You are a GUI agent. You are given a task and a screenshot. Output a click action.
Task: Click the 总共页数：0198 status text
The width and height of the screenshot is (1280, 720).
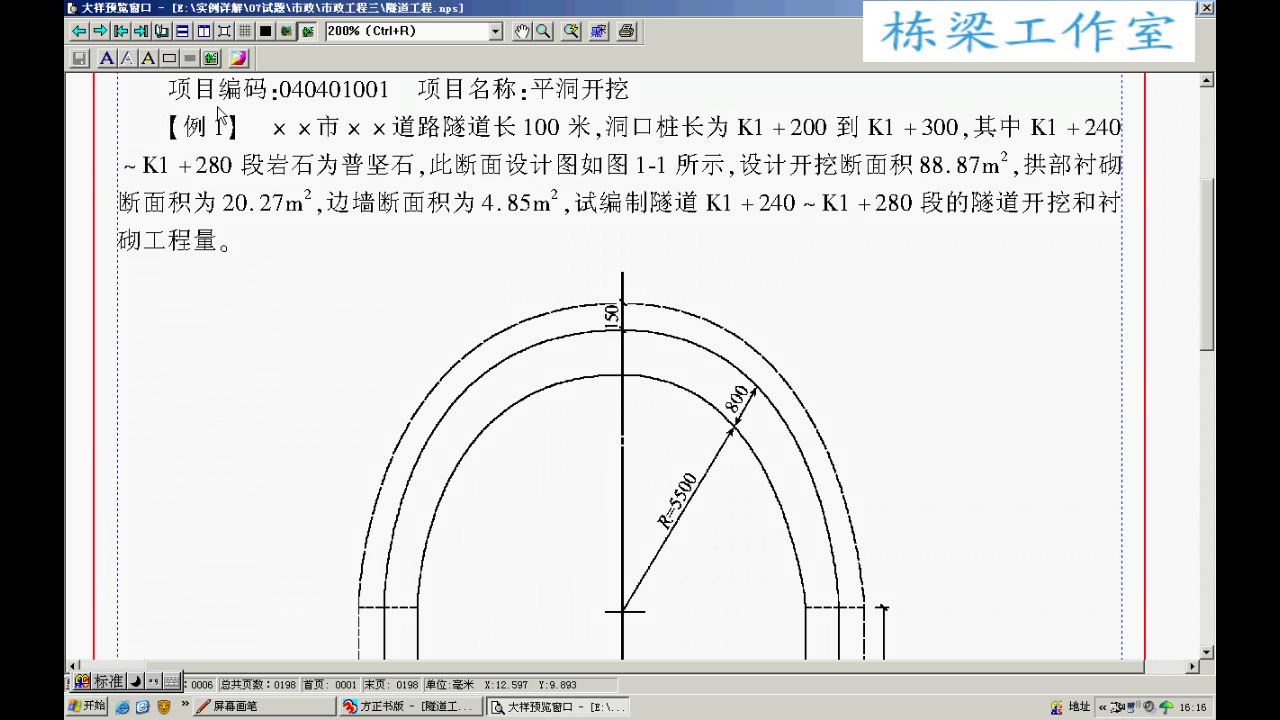click(x=258, y=684)
